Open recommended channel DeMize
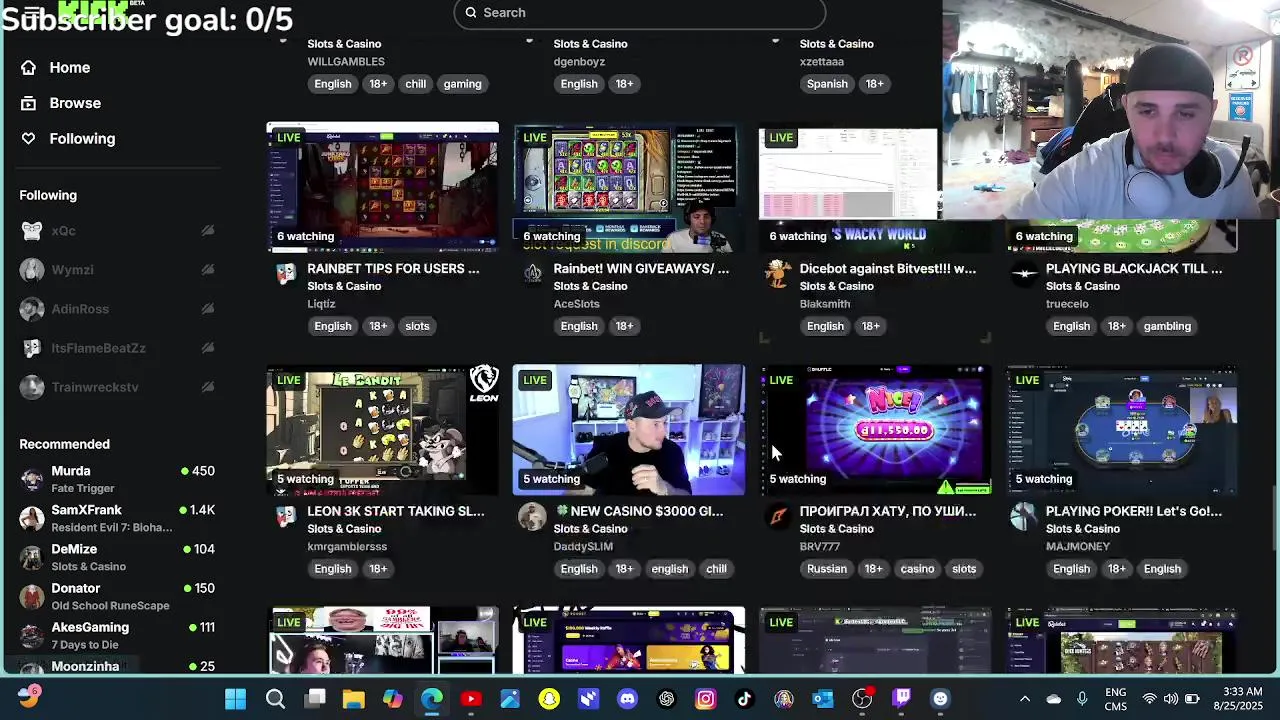Image resolution: width=1280 pixels, height=720 pixels. 118,557
